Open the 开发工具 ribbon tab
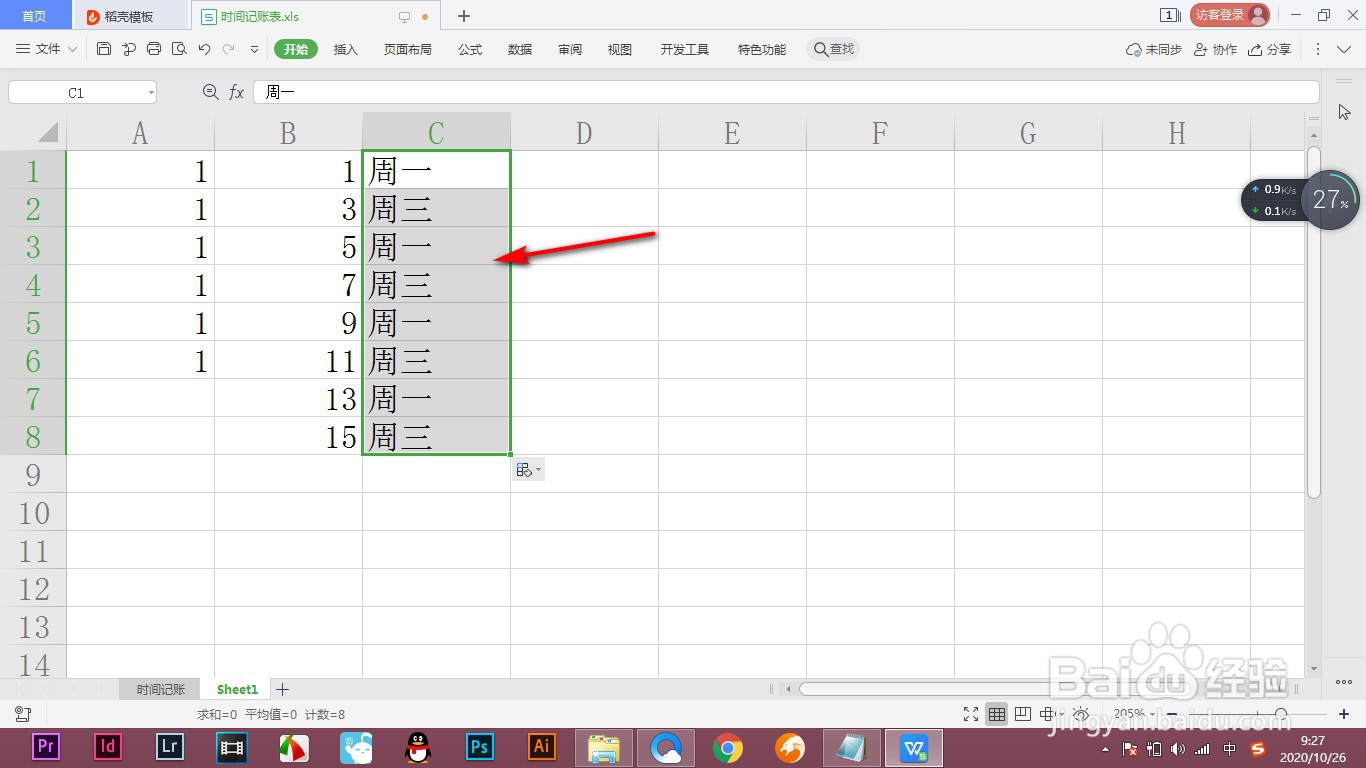 click(685, 49)
